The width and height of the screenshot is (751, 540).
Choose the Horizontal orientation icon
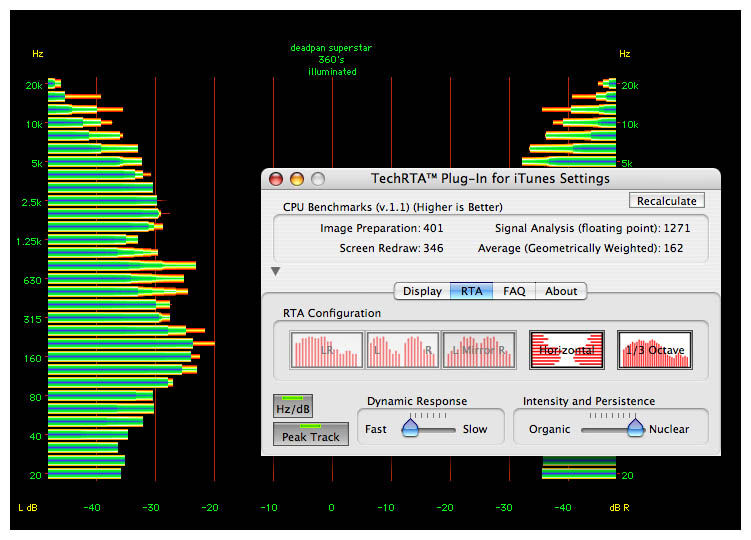567,350
